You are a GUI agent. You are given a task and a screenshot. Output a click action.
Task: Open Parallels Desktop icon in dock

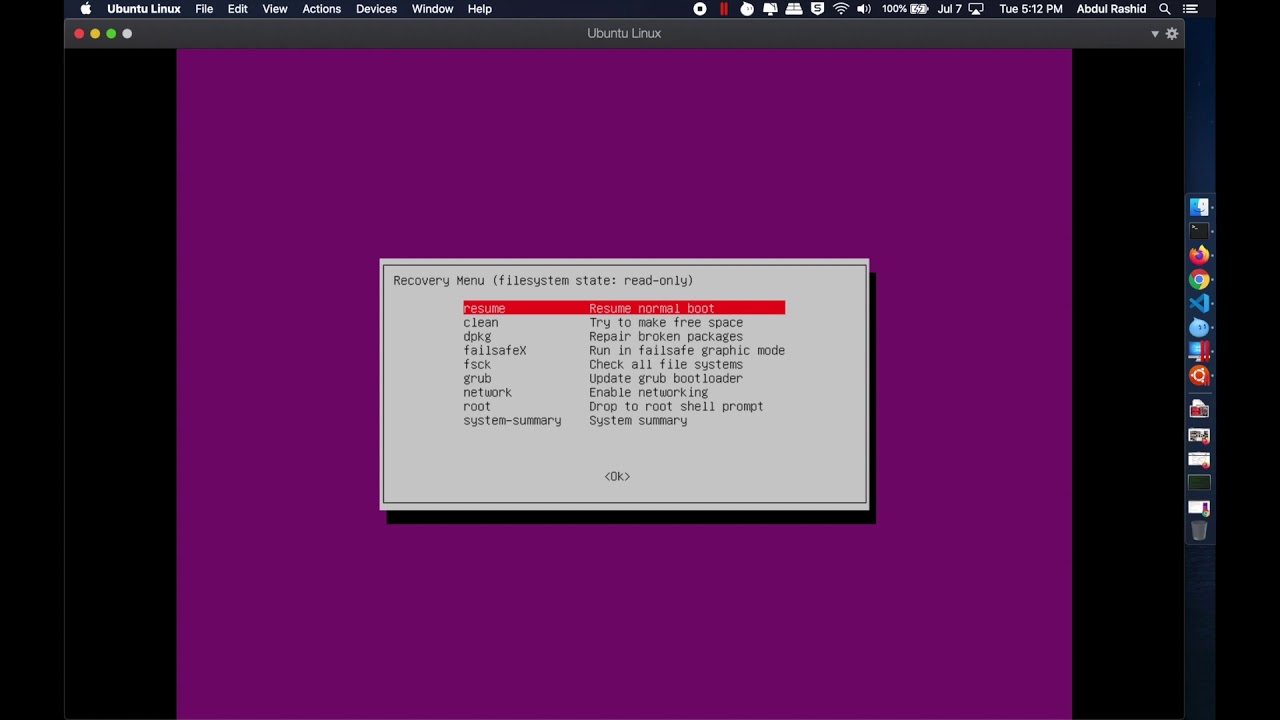click(1199, 352)
